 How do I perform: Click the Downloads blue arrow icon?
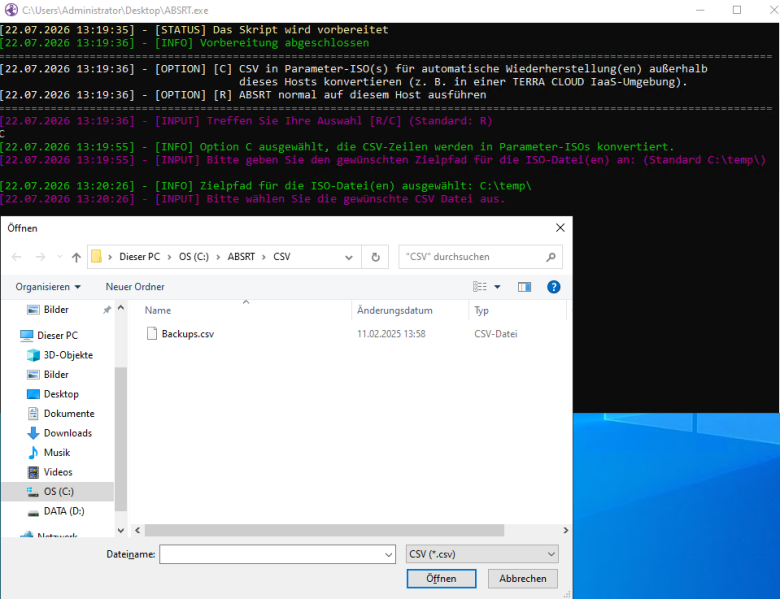[33, 433]
